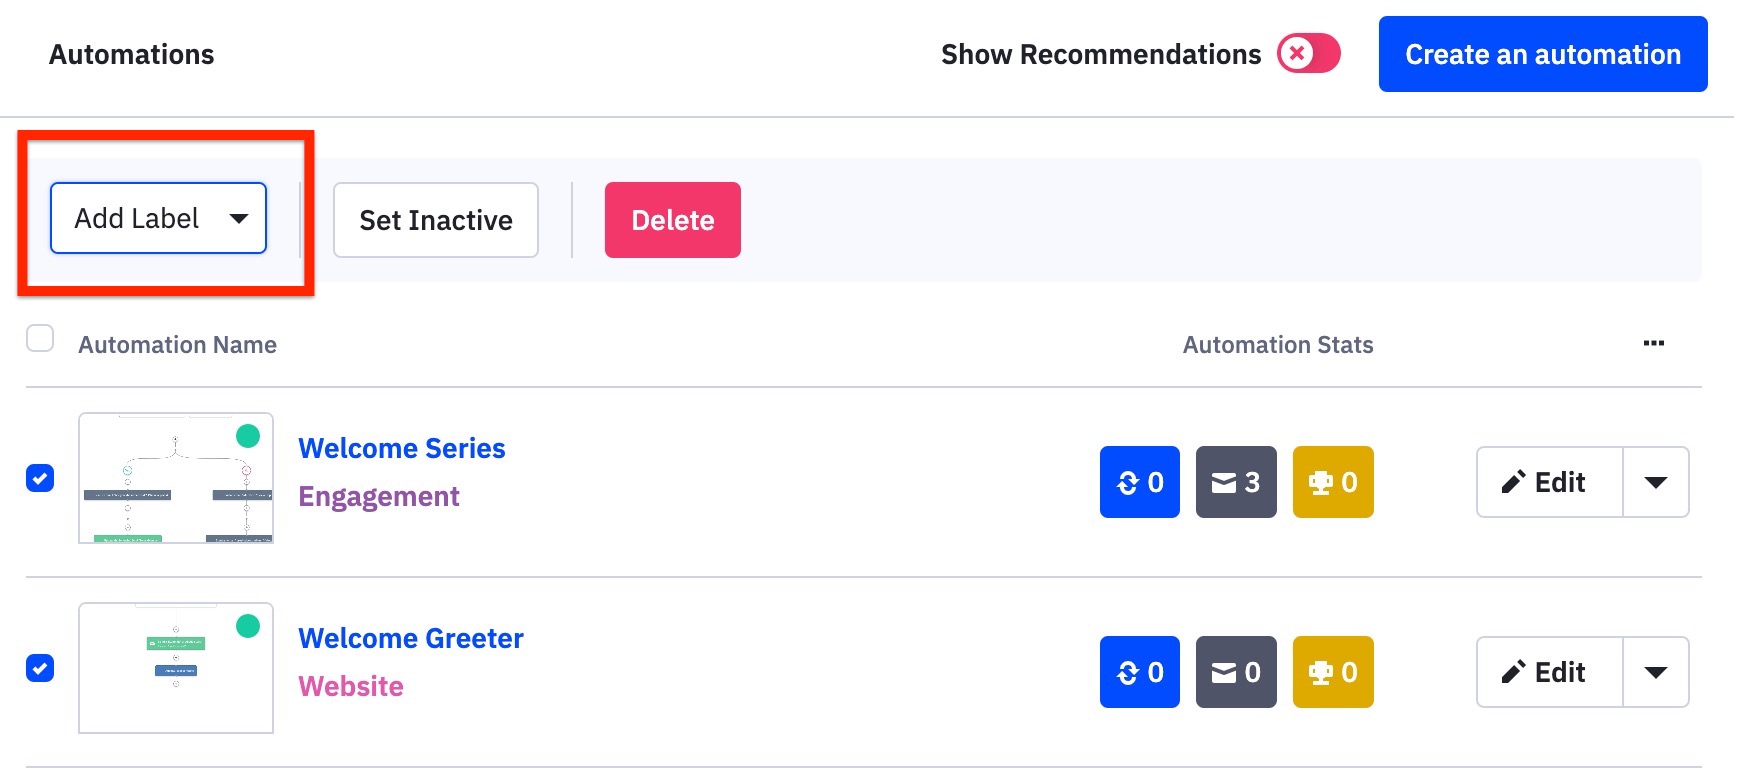This screenshot has height=784, width=1737.
Task: Open the Add Label dropdown
Action: point(157,218)
